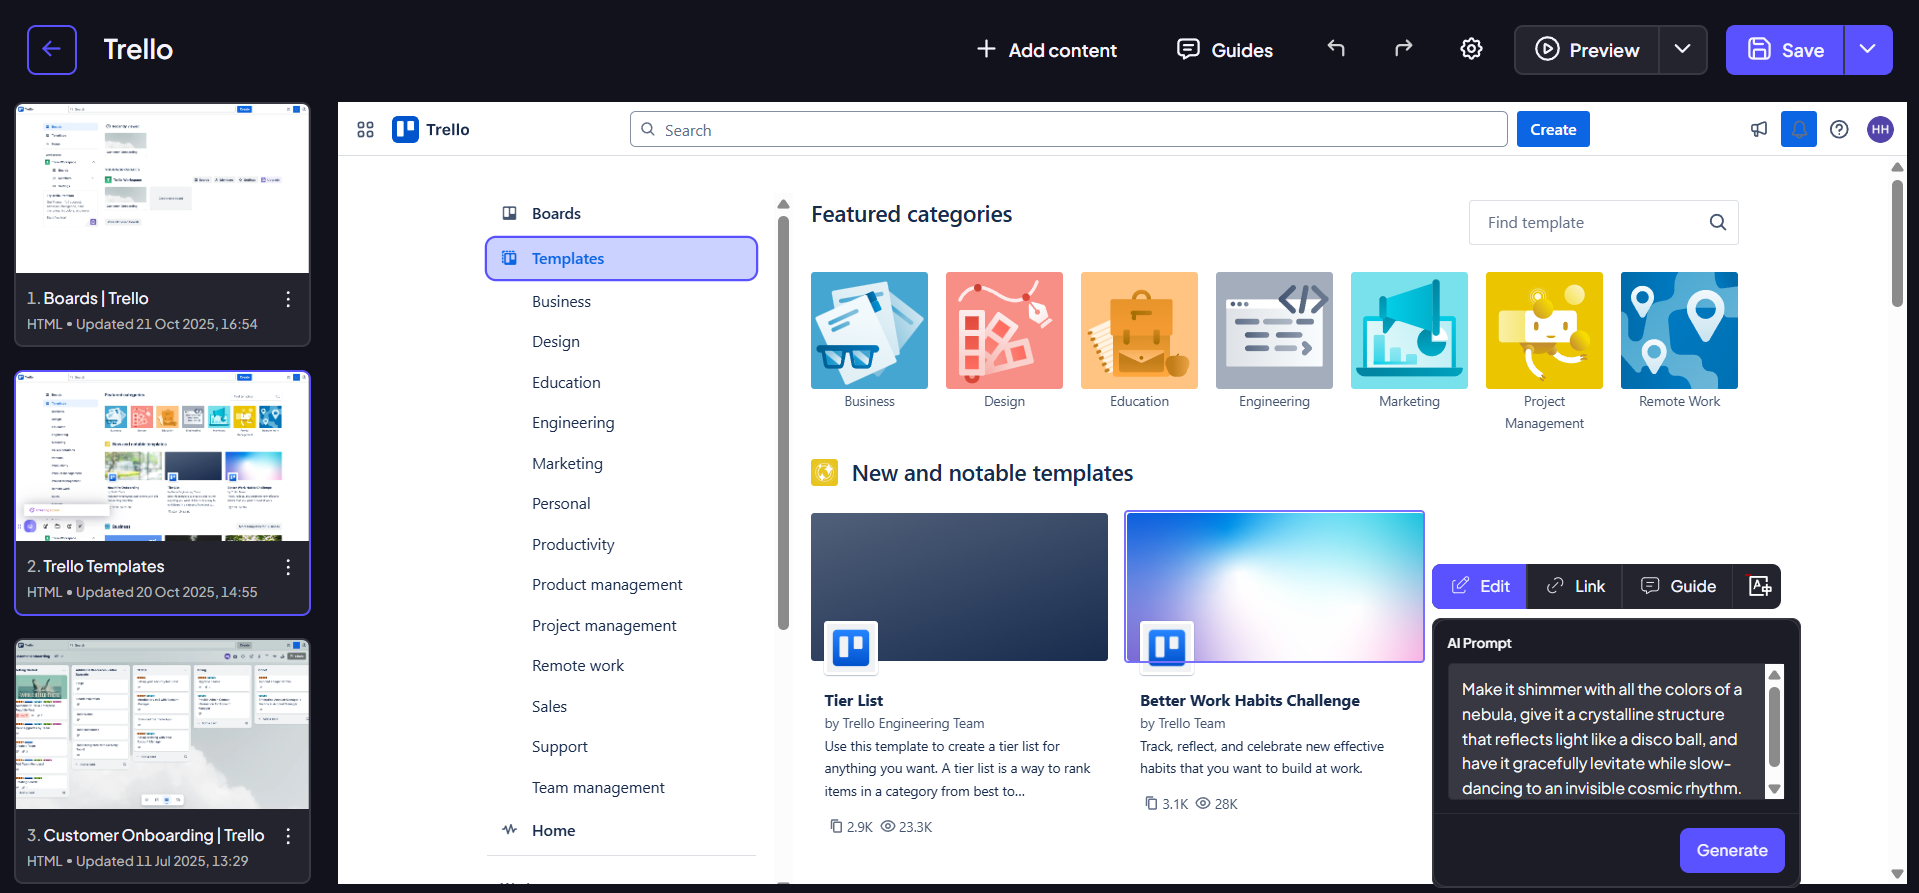Open the Trello app switcher grid icon

[365, 130]
